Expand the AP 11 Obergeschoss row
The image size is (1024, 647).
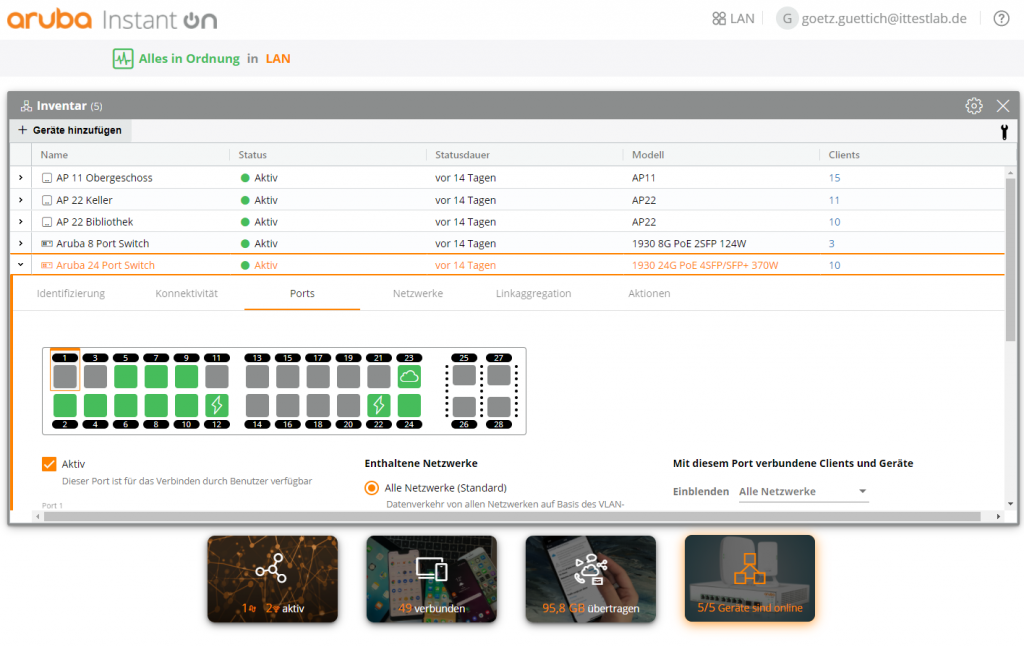(x=21, y=178)
